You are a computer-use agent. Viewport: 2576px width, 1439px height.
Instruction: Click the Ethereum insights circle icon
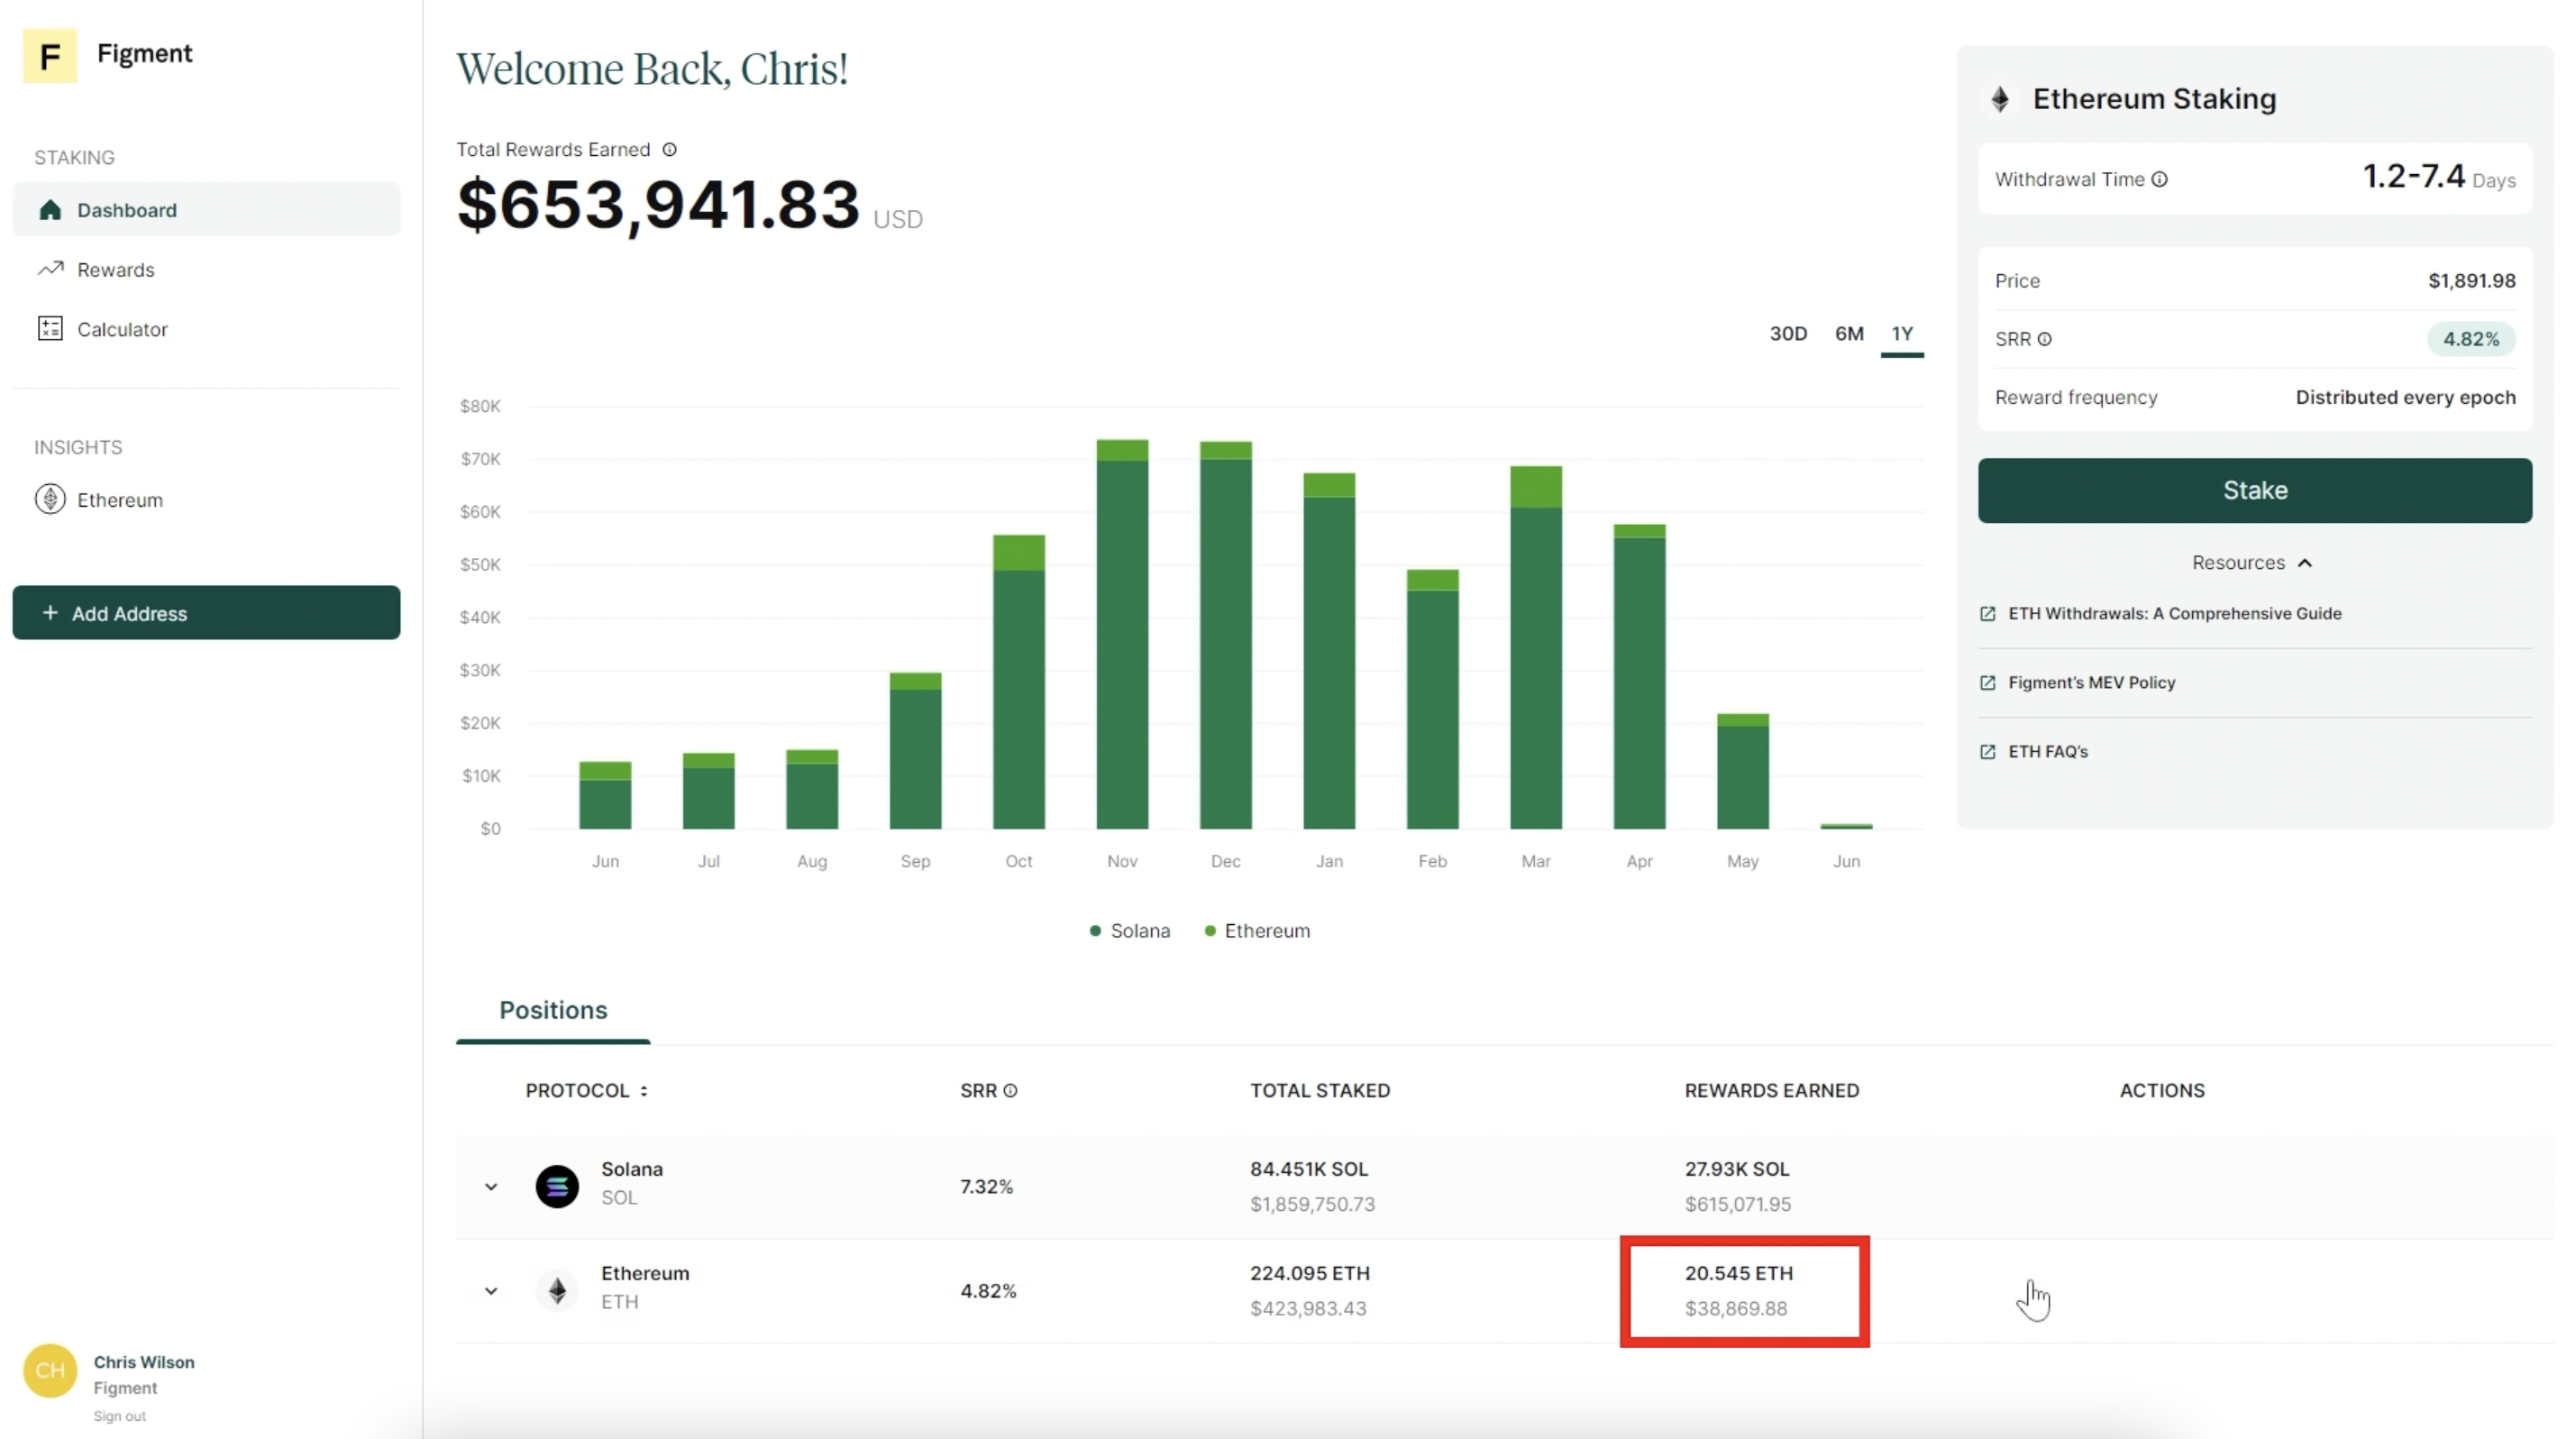(50, 499)
